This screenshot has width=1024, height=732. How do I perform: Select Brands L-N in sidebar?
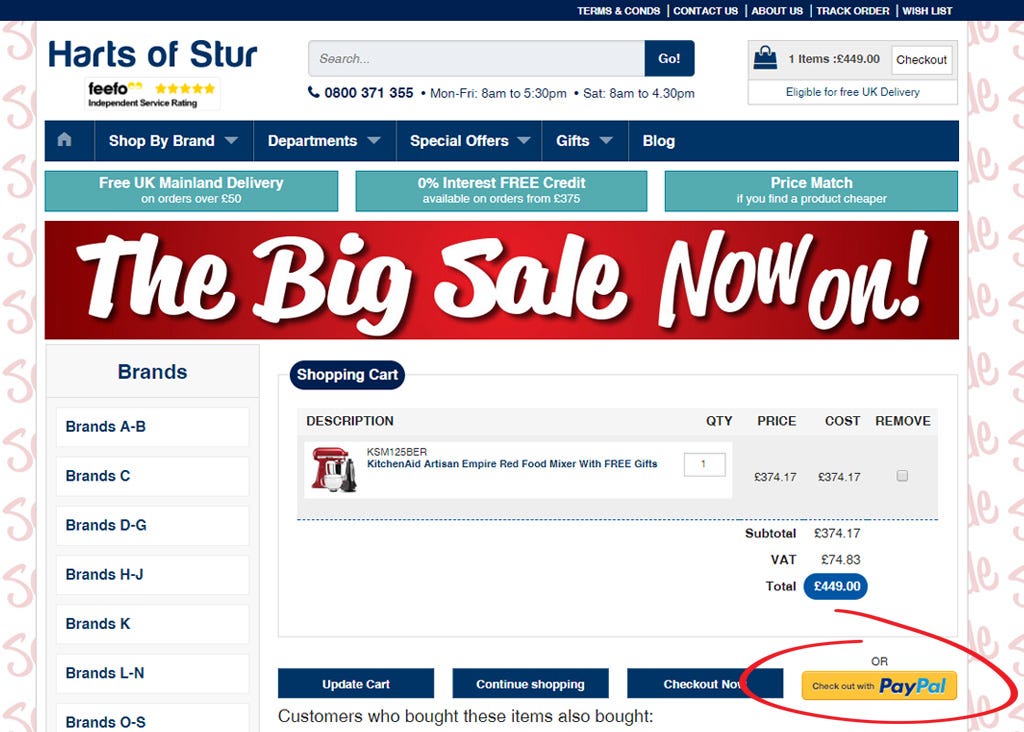pos(153,673)
